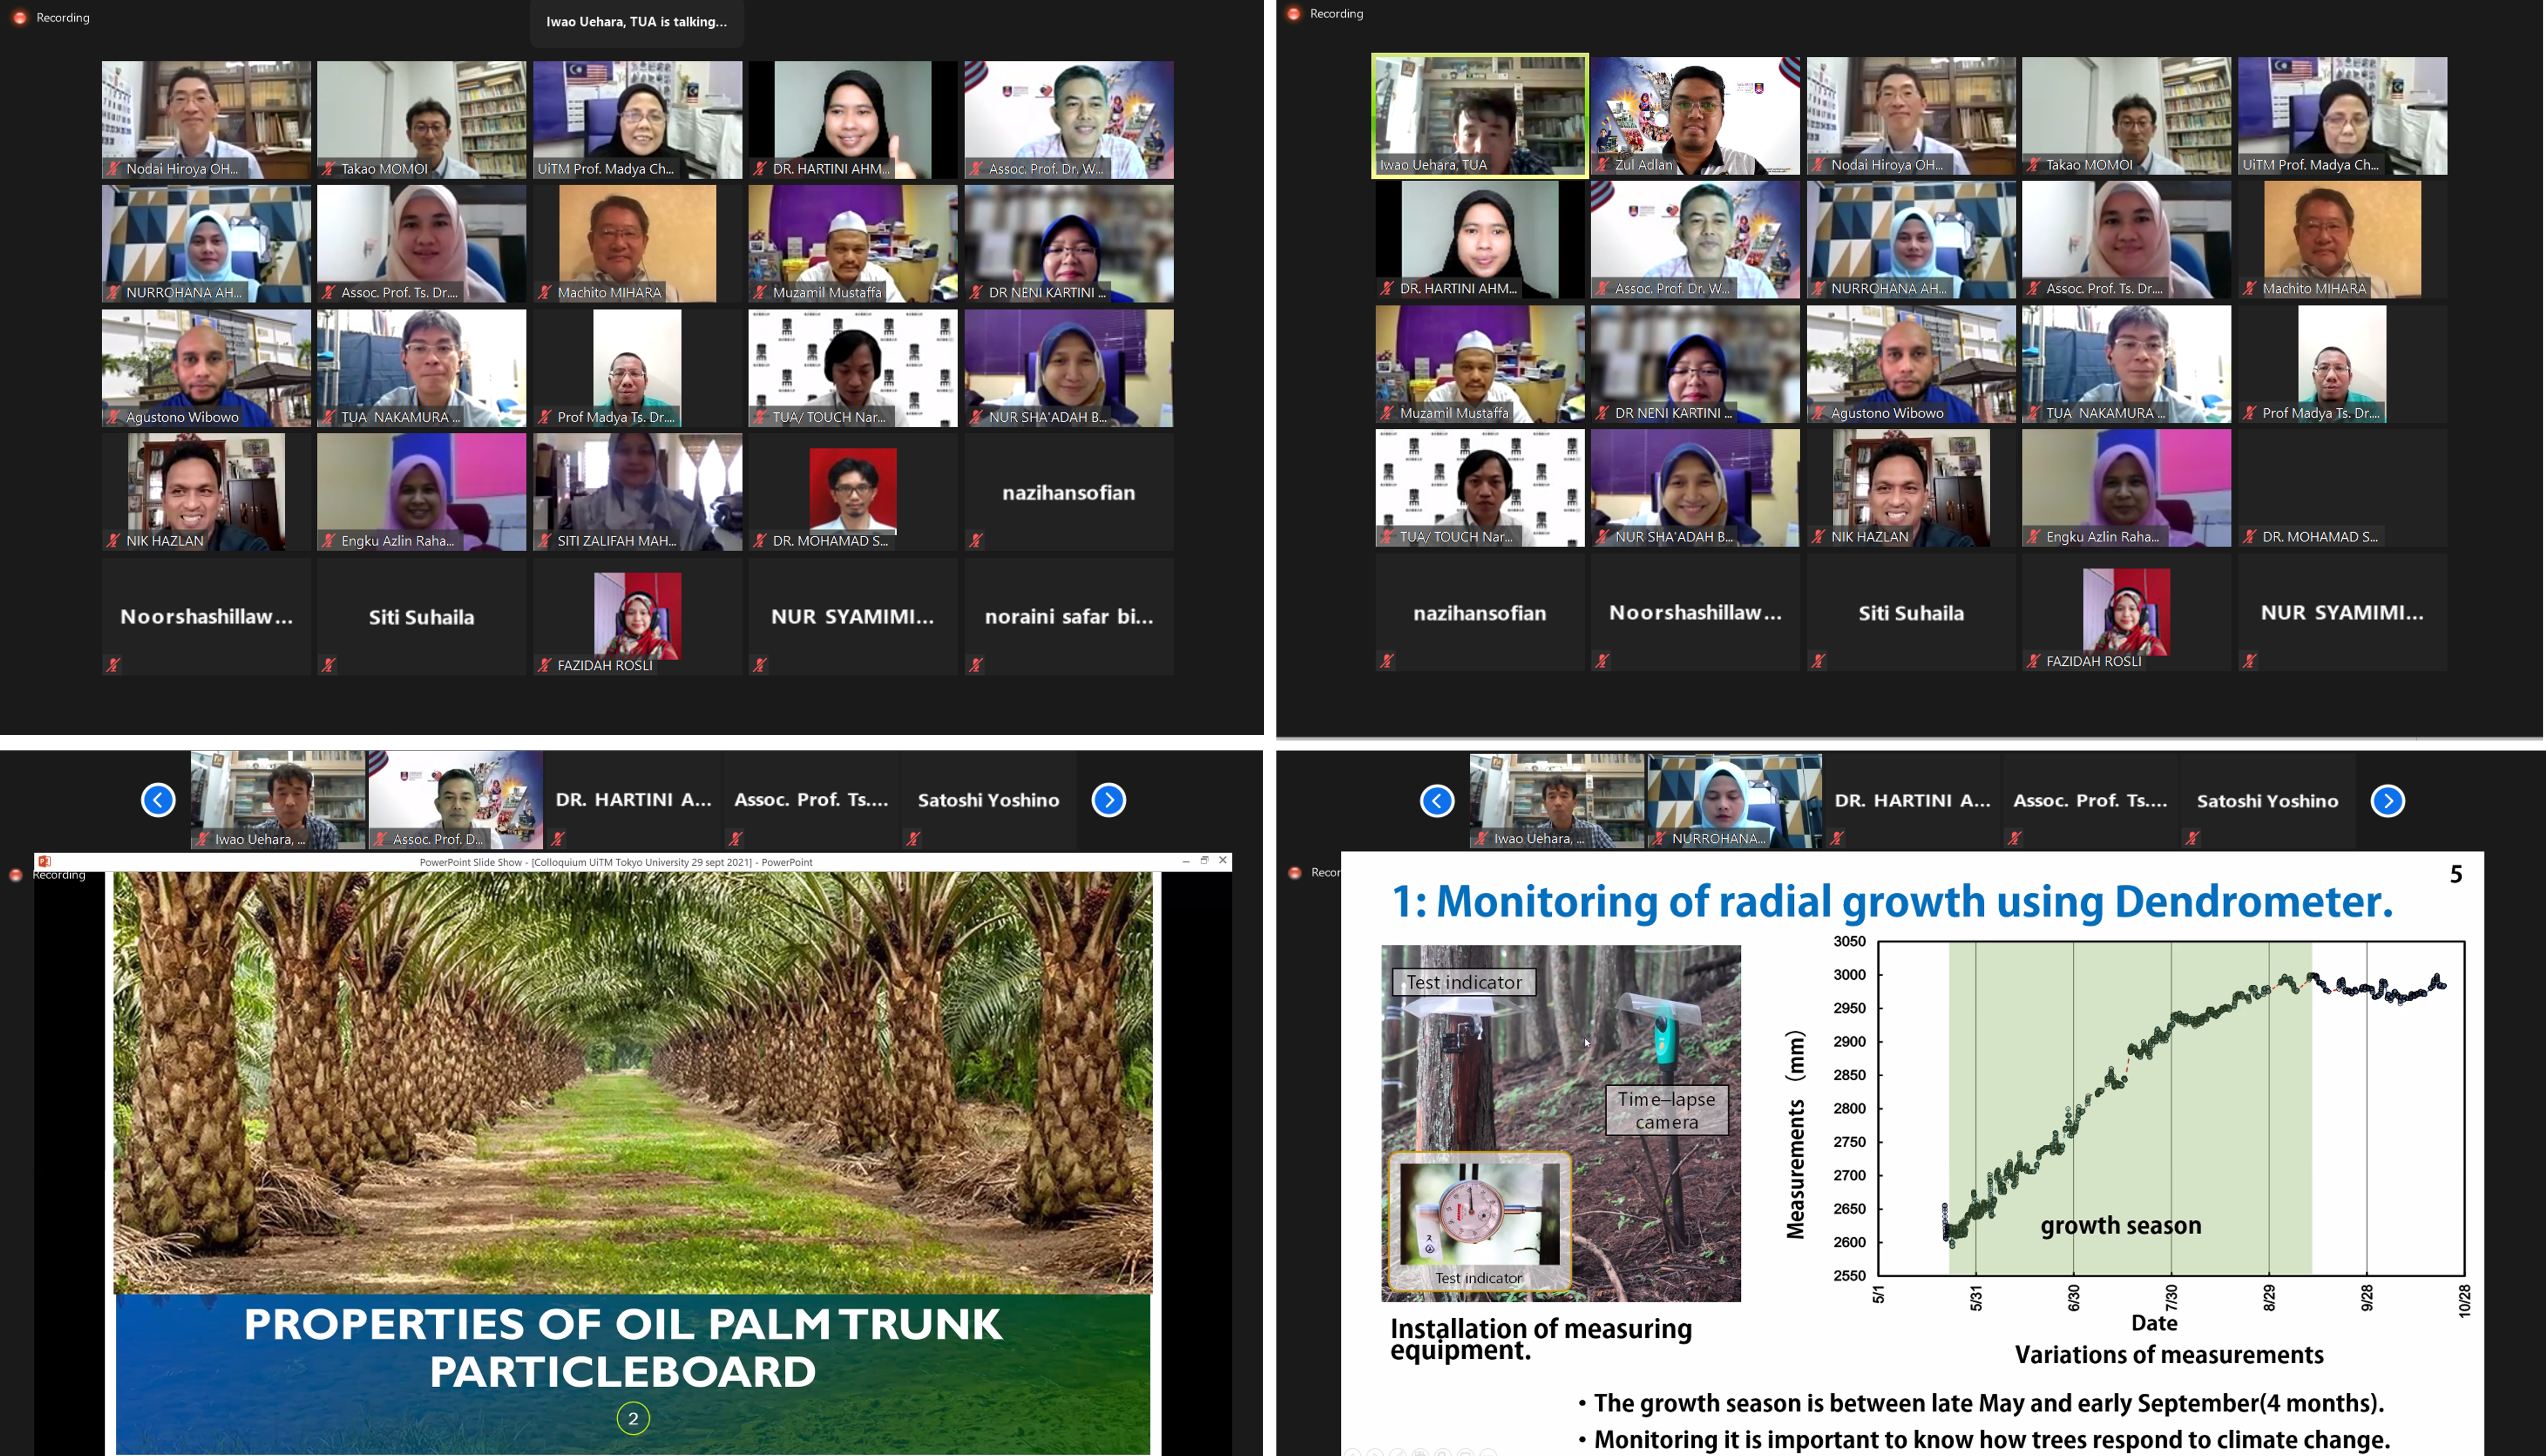
Task: Click muted mic icon on SITI ZALIFAH tile
Action: coord(545,541)
